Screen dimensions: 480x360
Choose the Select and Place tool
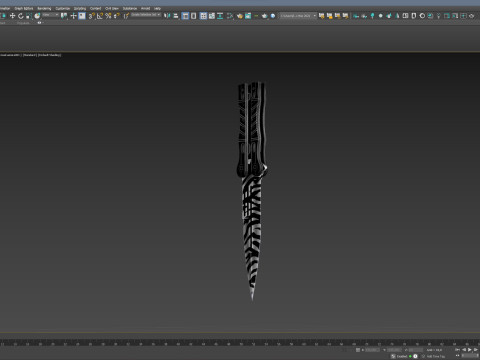(x=37, y=16)
